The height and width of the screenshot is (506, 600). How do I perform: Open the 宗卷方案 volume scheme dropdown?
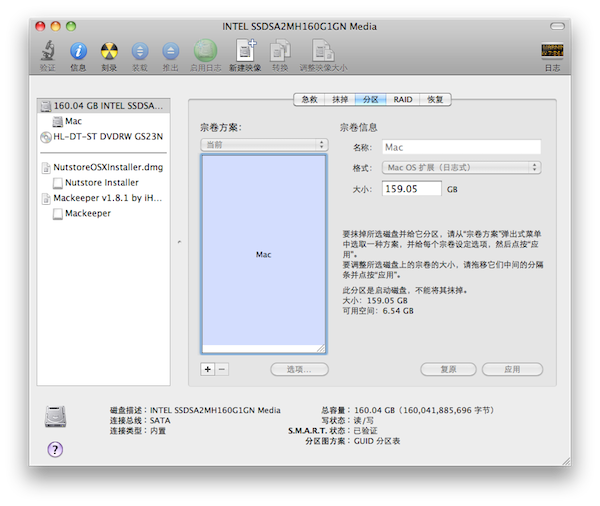pos(263,145)
